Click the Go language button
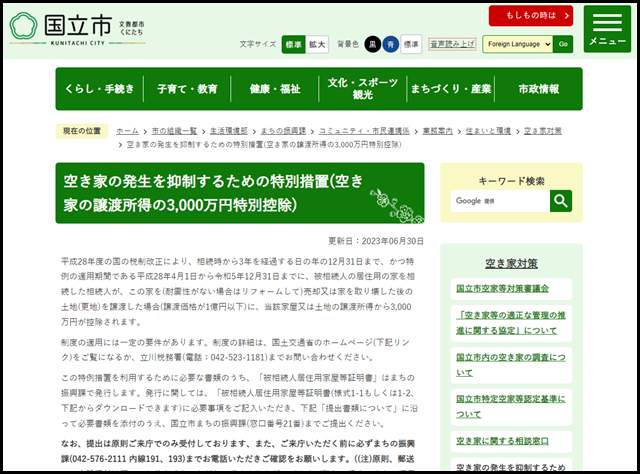640x474 pixels. 563,44
